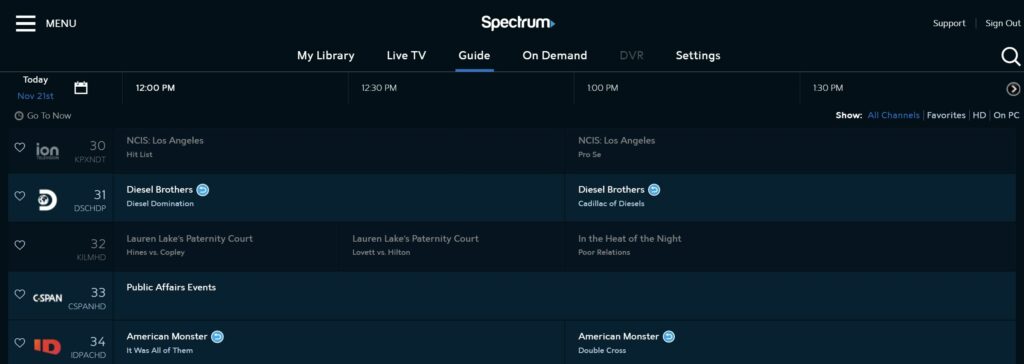
Task: Open American Monster It Was All of Them
Action: pos(339,342)
